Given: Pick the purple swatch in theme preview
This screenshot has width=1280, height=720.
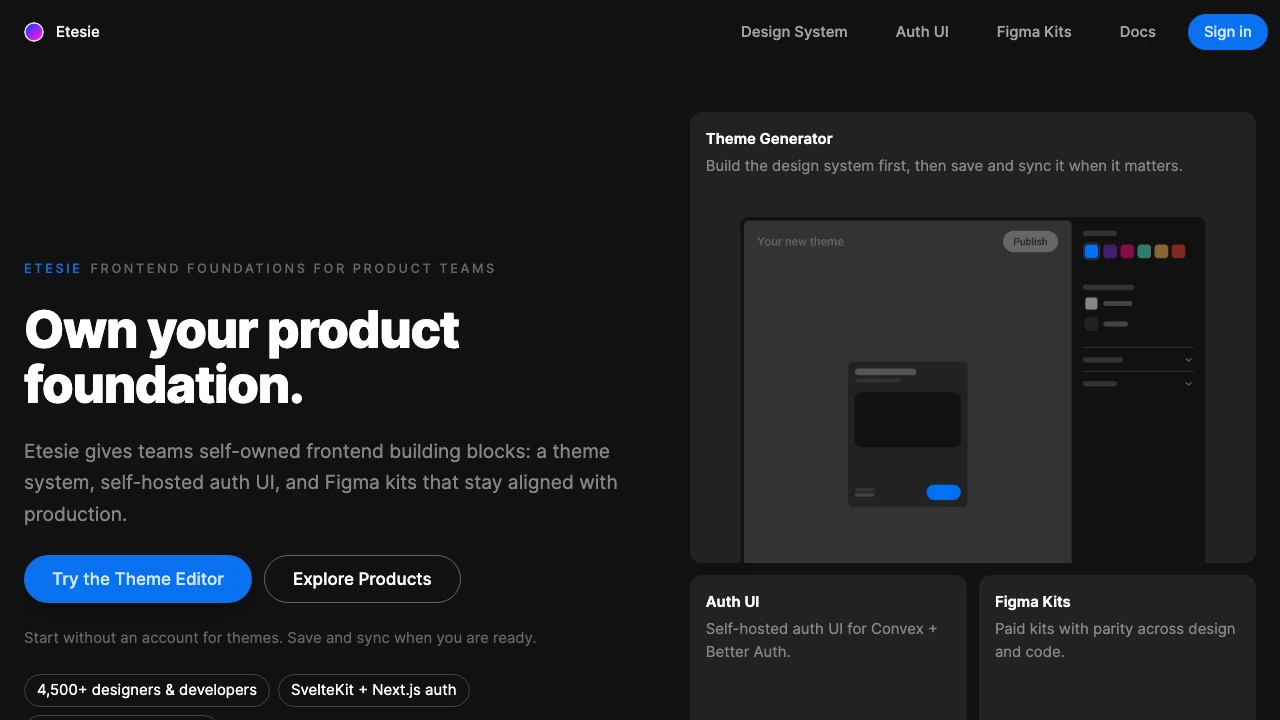Looking at the screenshot, I should 1110,252.
